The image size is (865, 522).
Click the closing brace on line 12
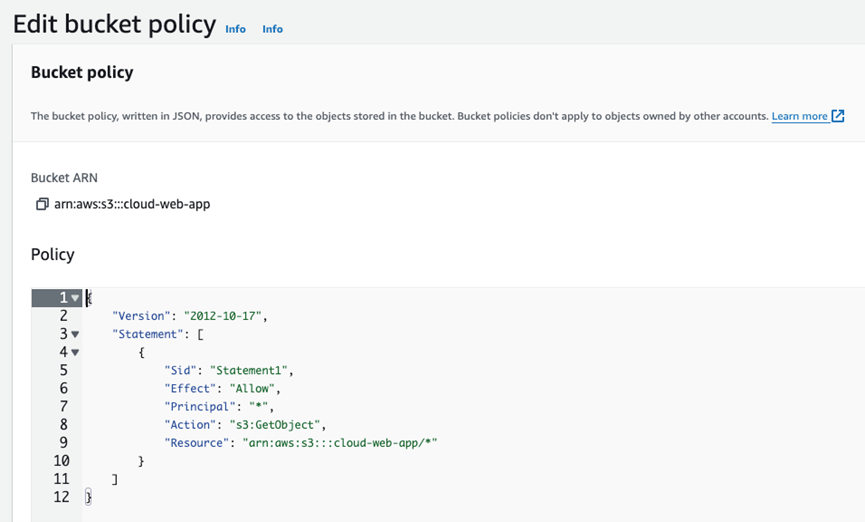point(89,497)
